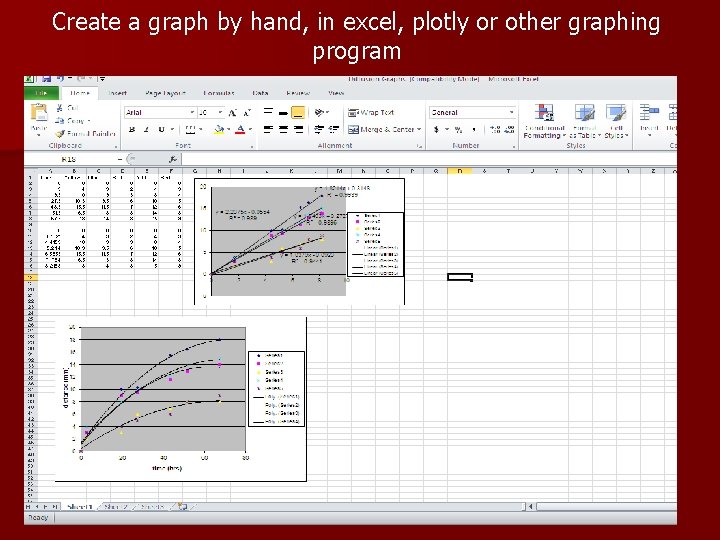Select the highlighted column header above active cell

460,171
